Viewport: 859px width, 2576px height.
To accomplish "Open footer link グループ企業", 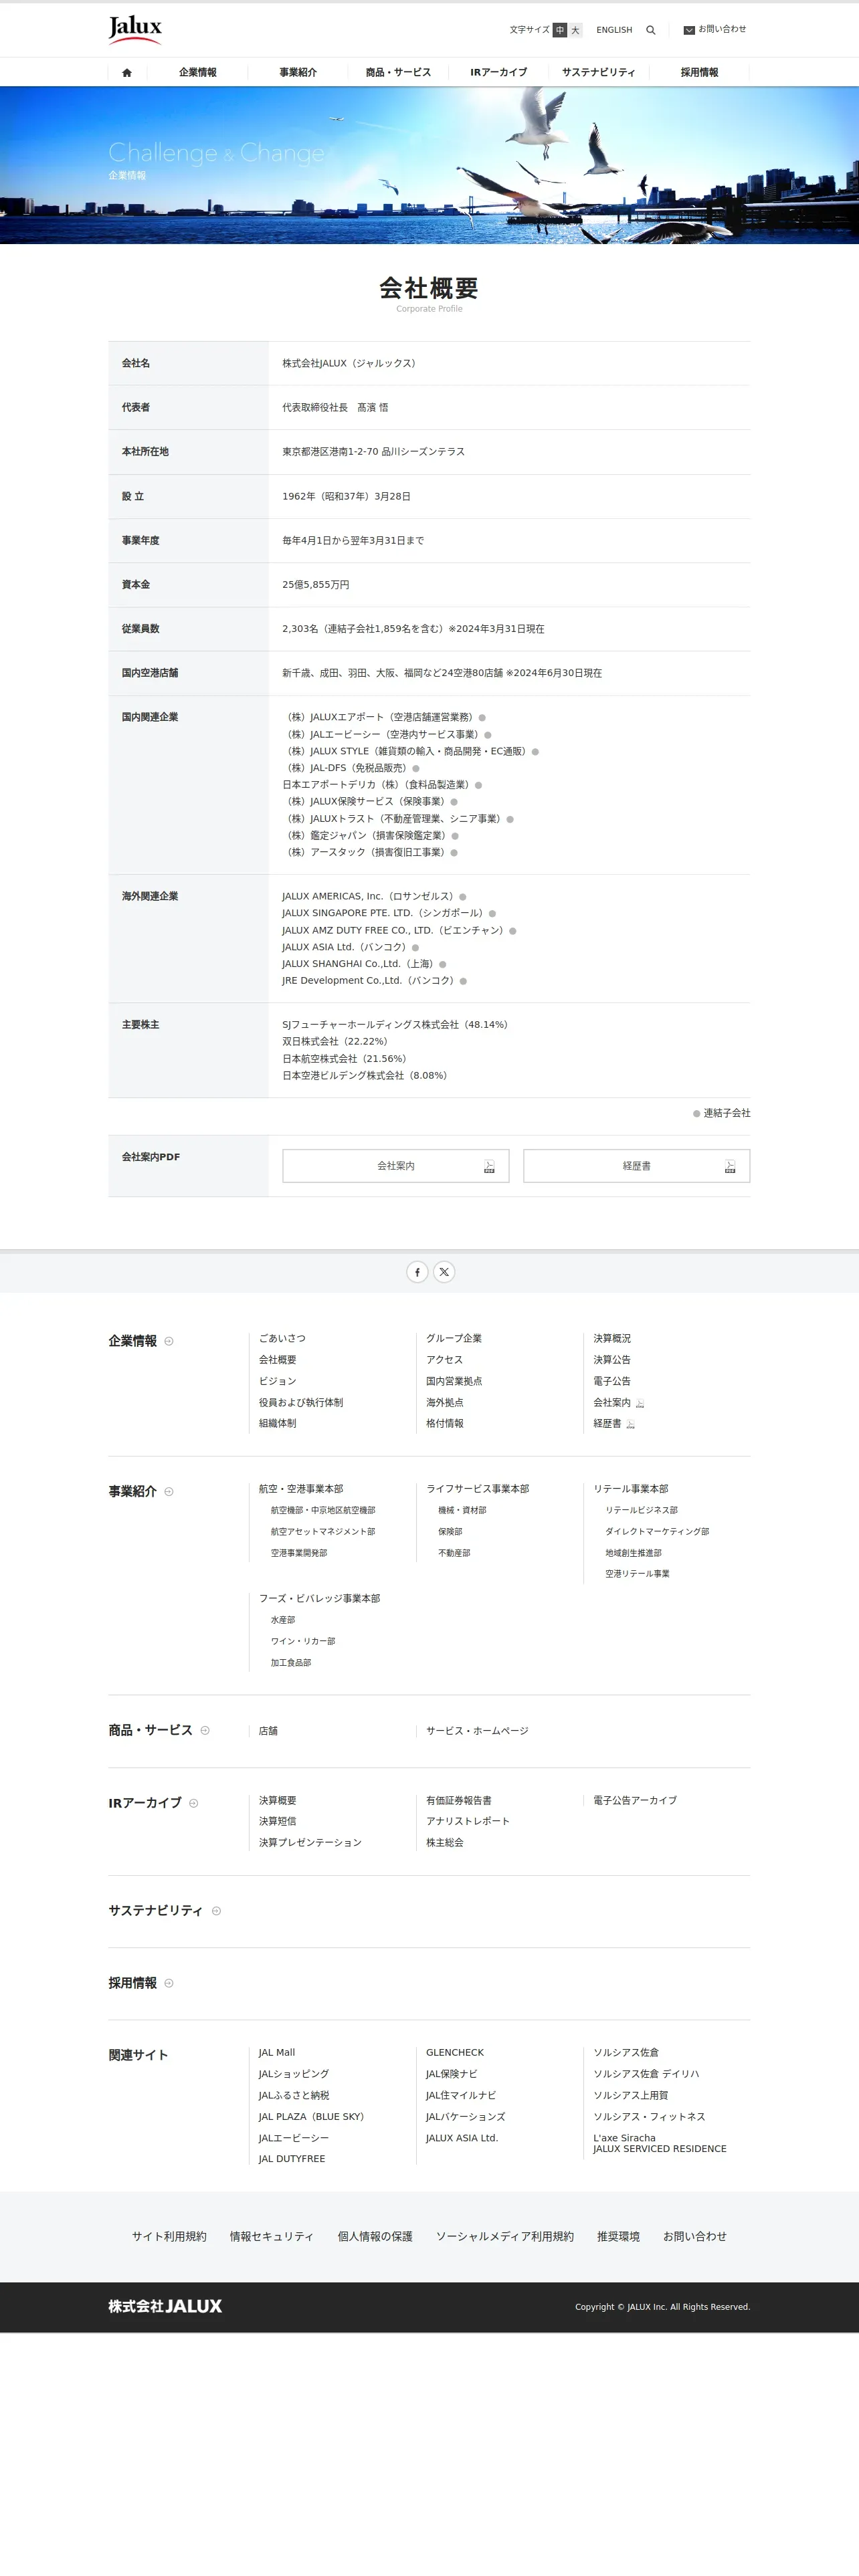I will (454, 1338).
